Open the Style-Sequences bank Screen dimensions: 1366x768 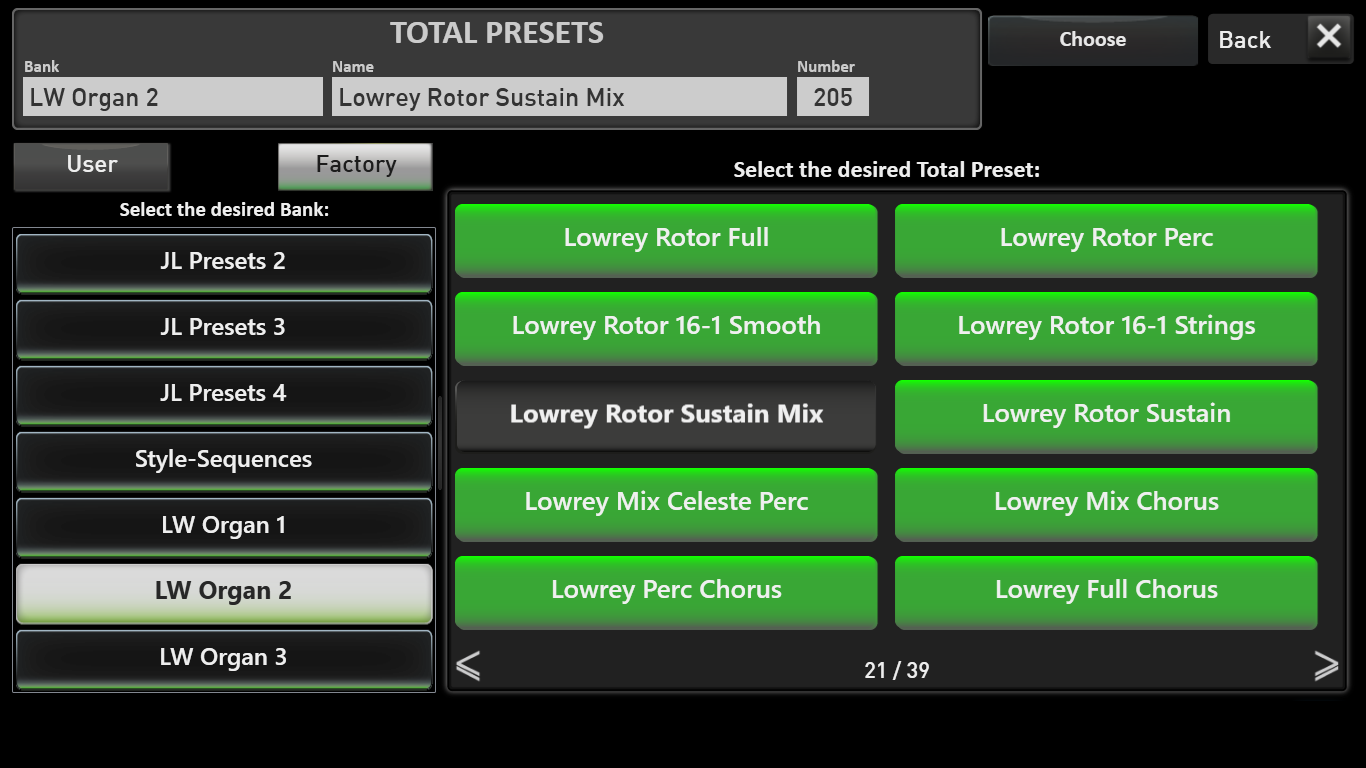pos(224,460)
